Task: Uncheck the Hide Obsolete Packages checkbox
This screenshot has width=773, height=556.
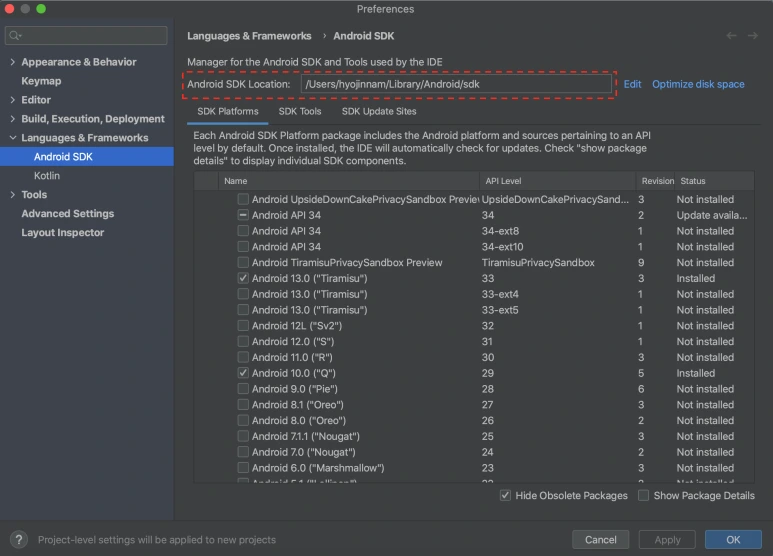Action: [506, 495]
